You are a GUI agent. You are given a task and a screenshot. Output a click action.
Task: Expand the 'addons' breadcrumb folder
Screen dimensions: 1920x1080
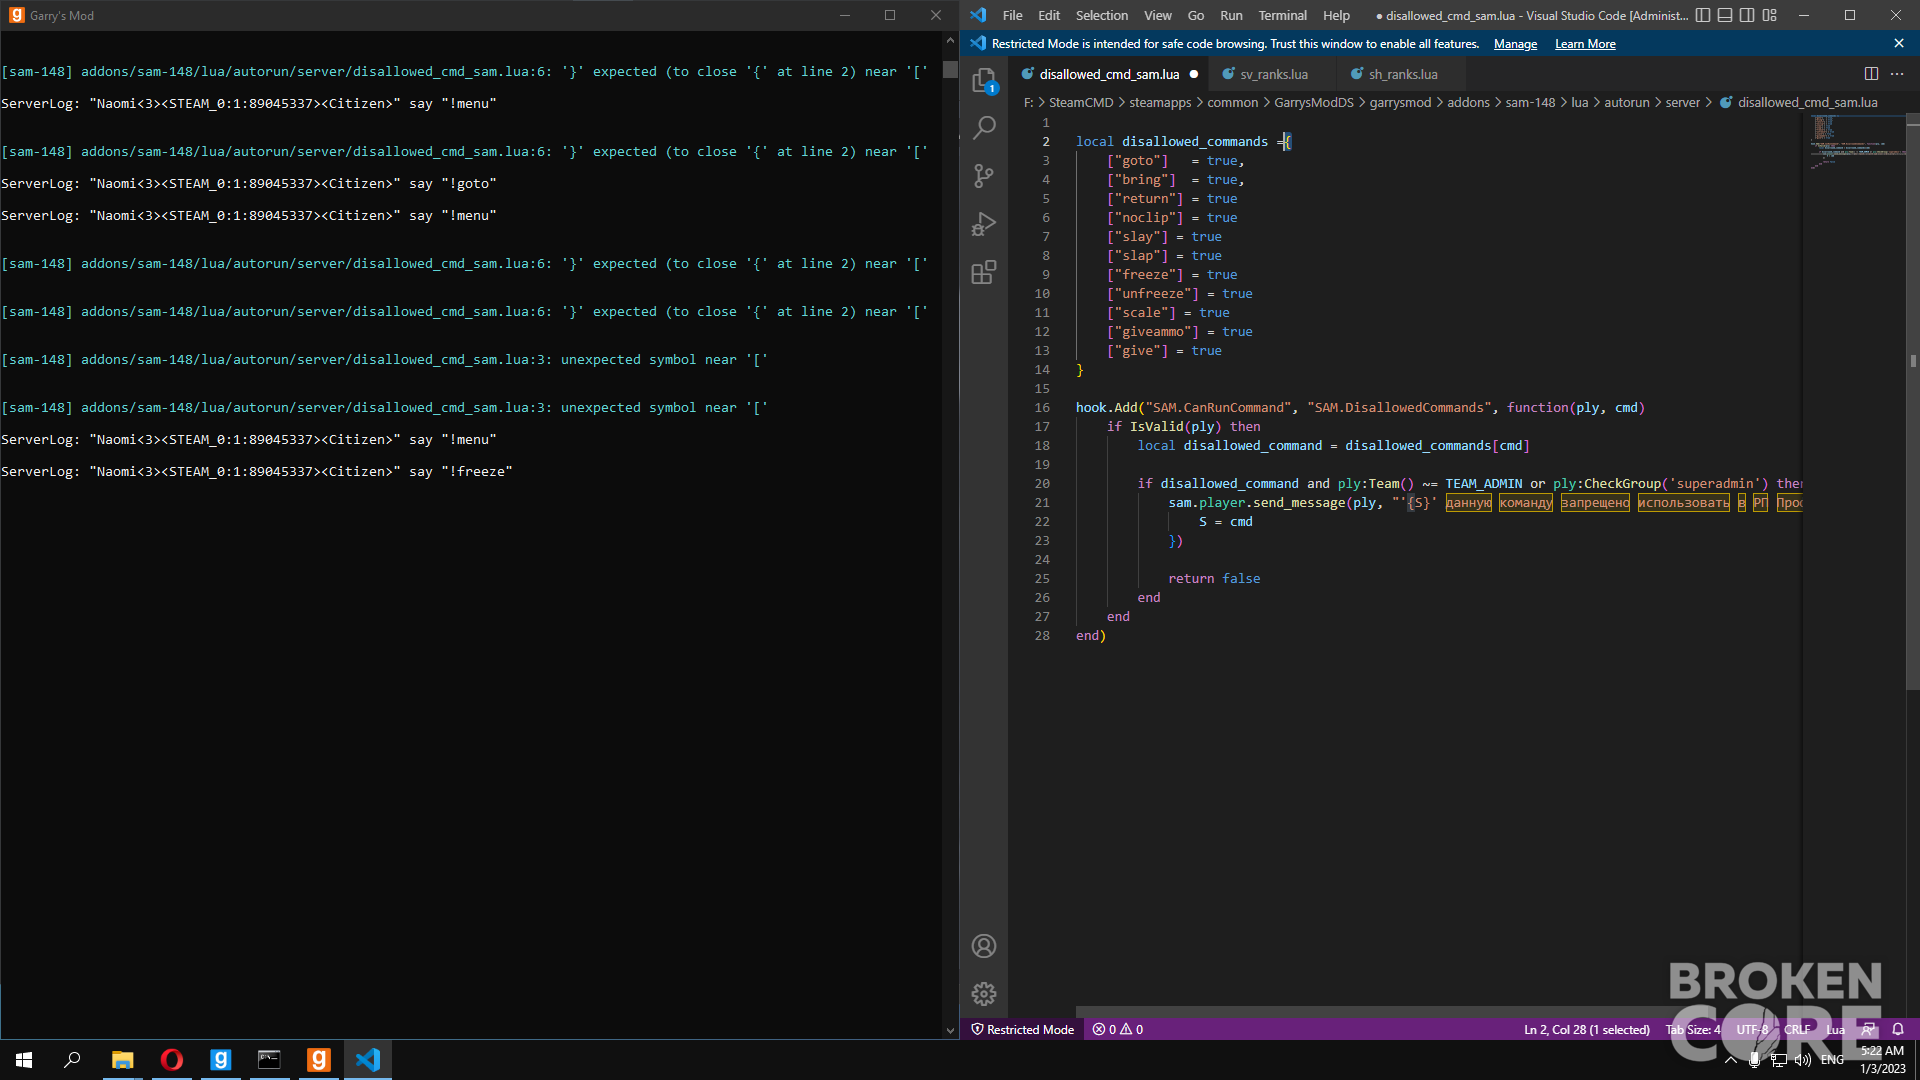pyautogui.click(x=1468, y=102)
